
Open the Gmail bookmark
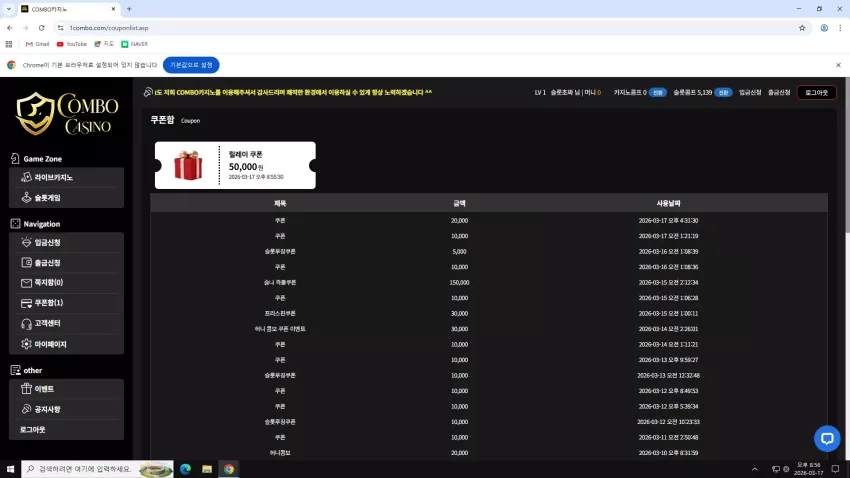pos(37,44)
